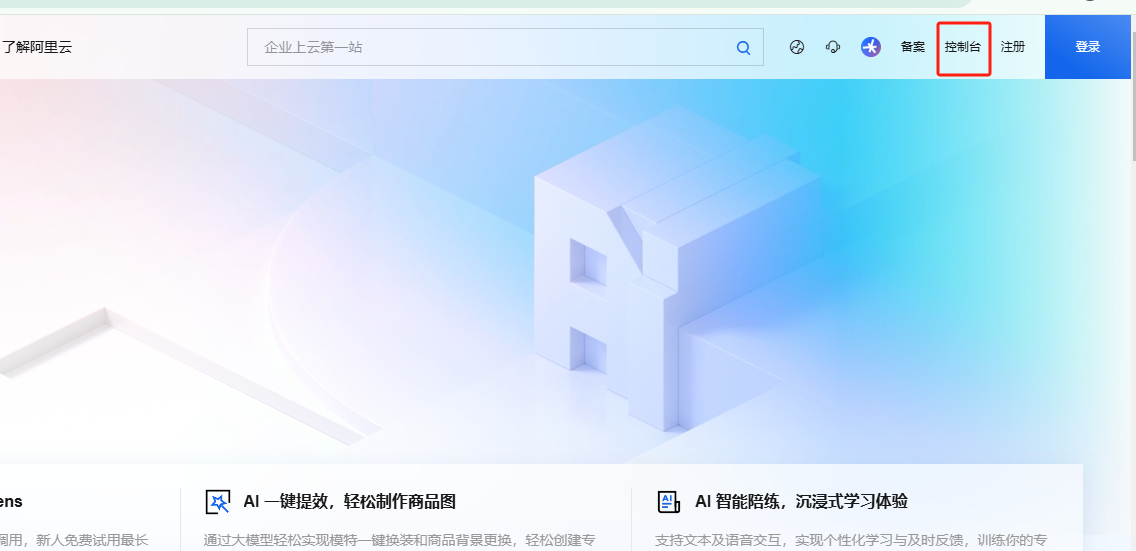Click the description starting 通过大模型轻松实现模特
This screenshot has width=1136, height=551.
[x=400, y=540]
